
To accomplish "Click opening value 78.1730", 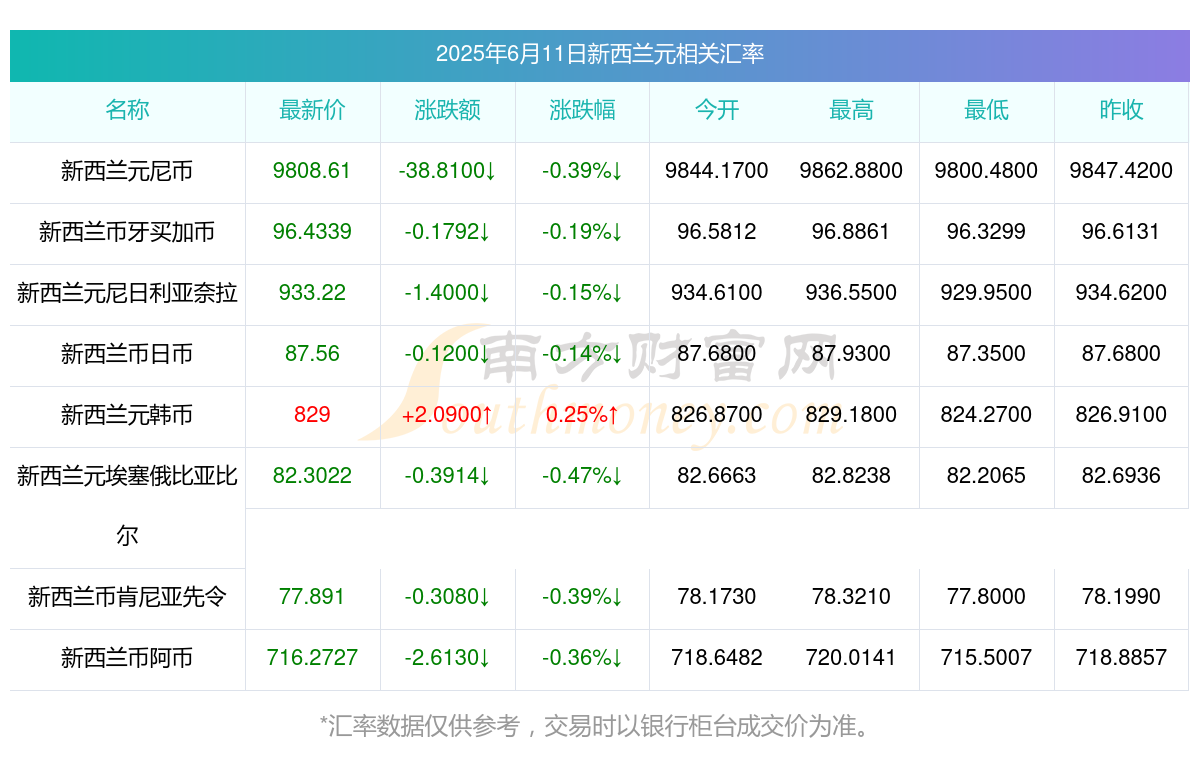I will click(717, 597).
